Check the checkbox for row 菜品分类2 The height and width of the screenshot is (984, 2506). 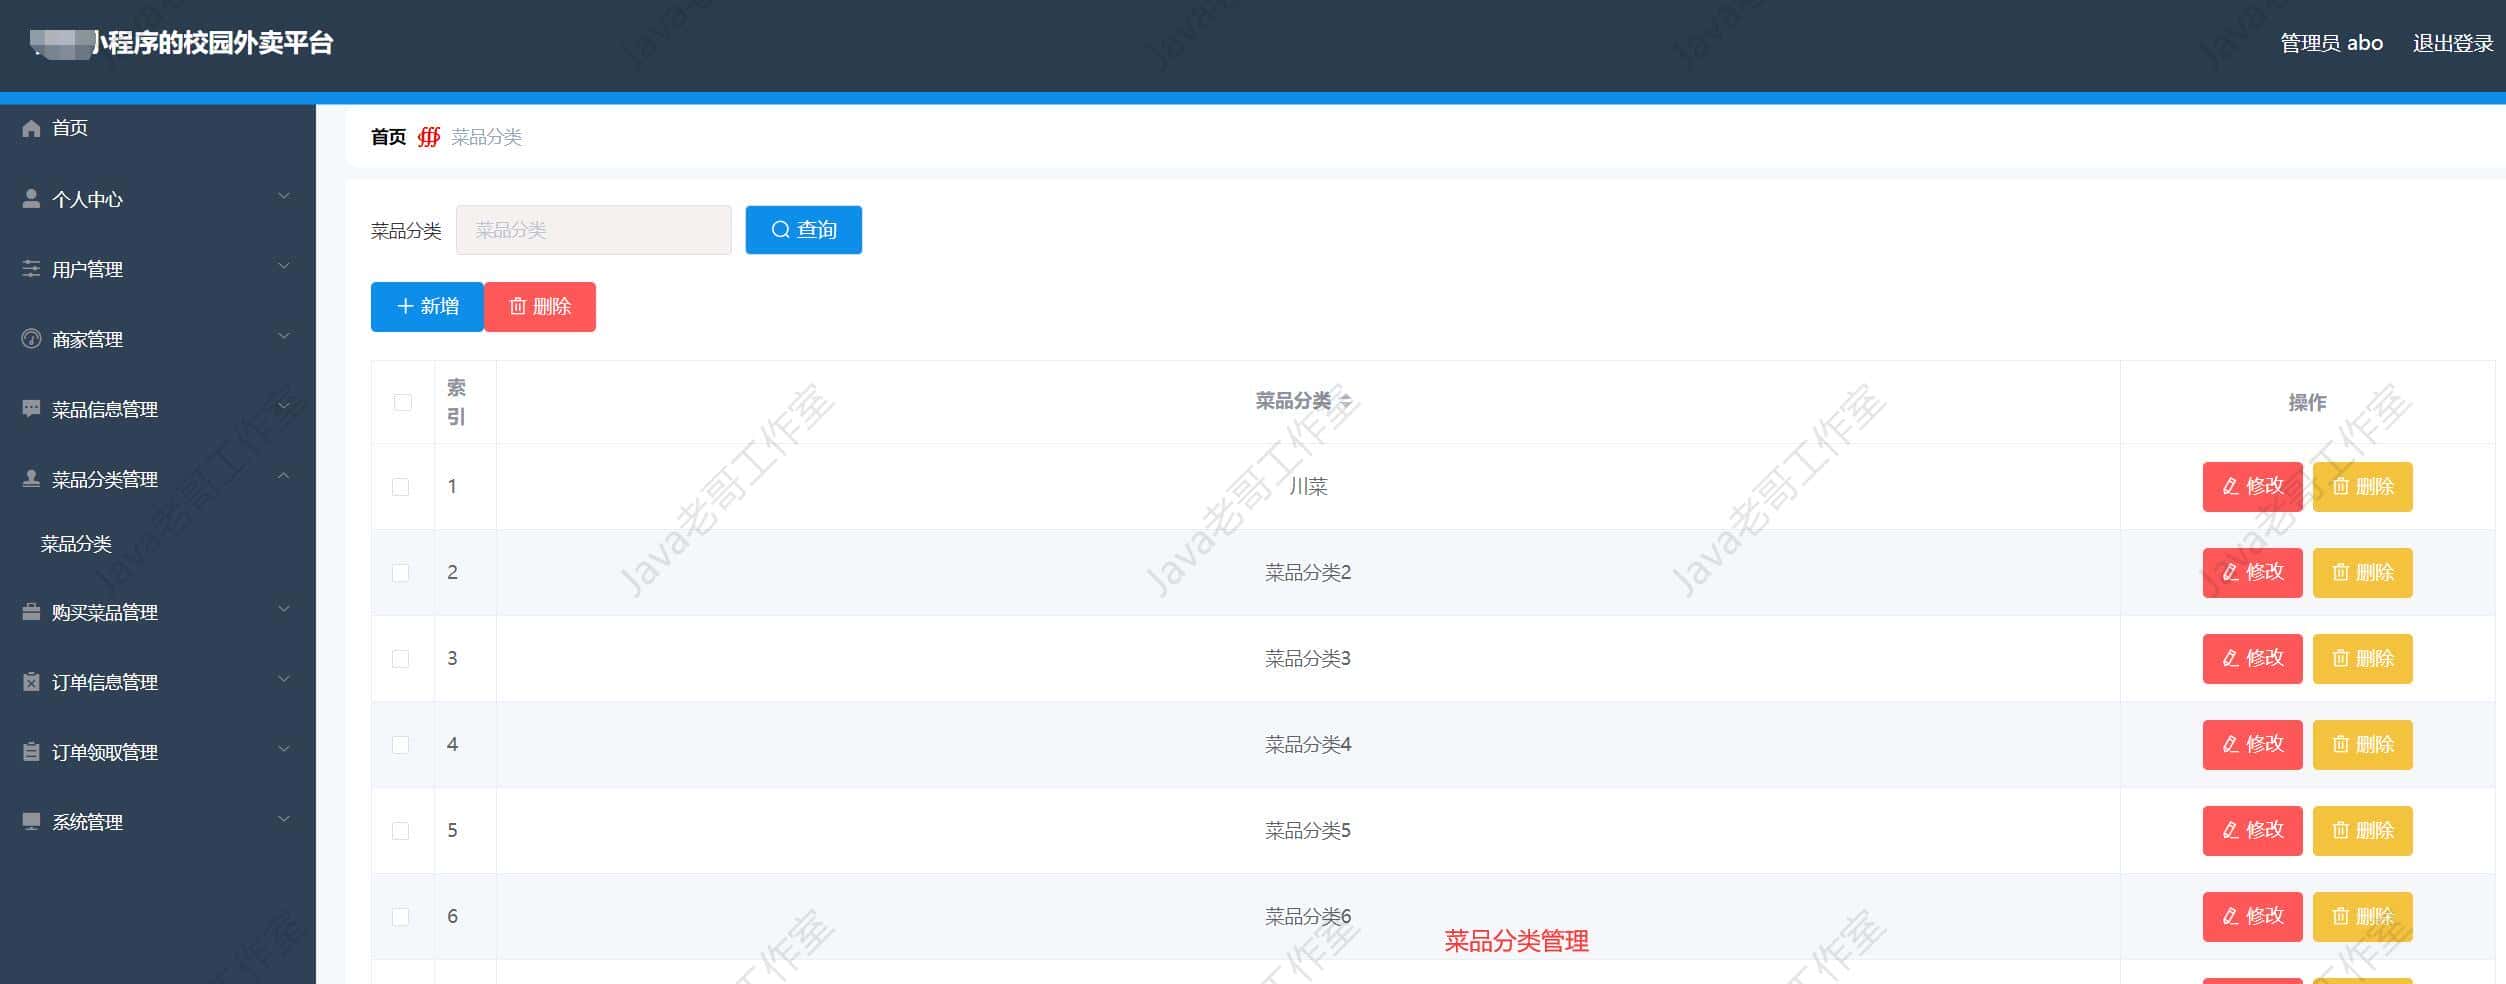coord(401,573)
